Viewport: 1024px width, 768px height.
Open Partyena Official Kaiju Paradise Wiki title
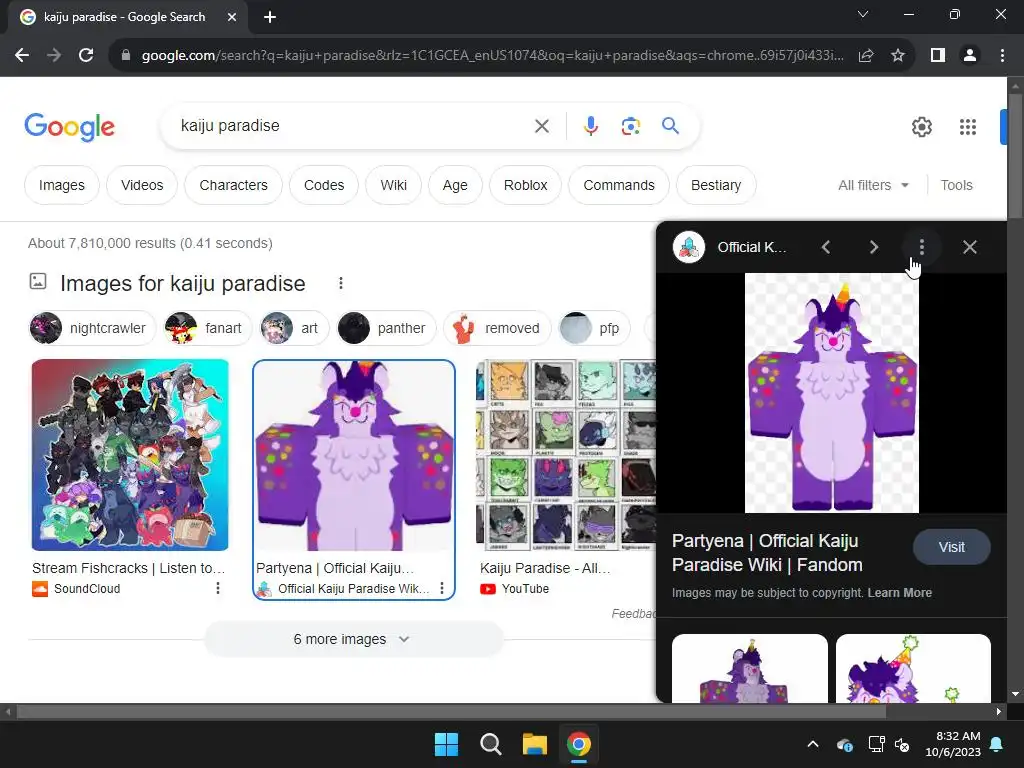coord(767,552)
